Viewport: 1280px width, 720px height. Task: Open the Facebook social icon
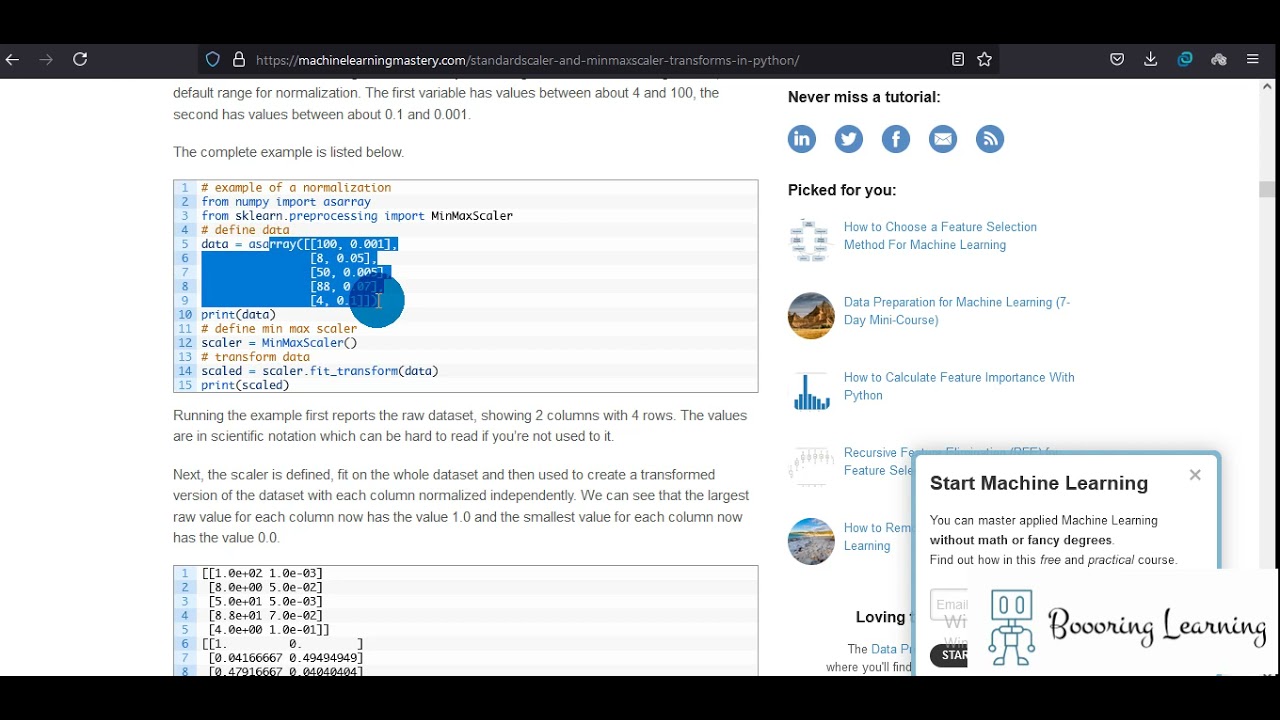pyautogui.click(x=896, y=139)
